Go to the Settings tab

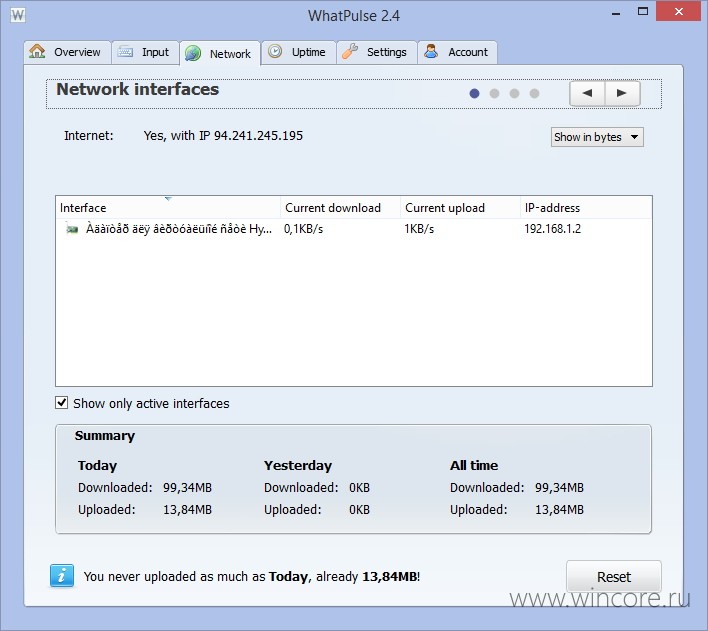tap(377, 52)
